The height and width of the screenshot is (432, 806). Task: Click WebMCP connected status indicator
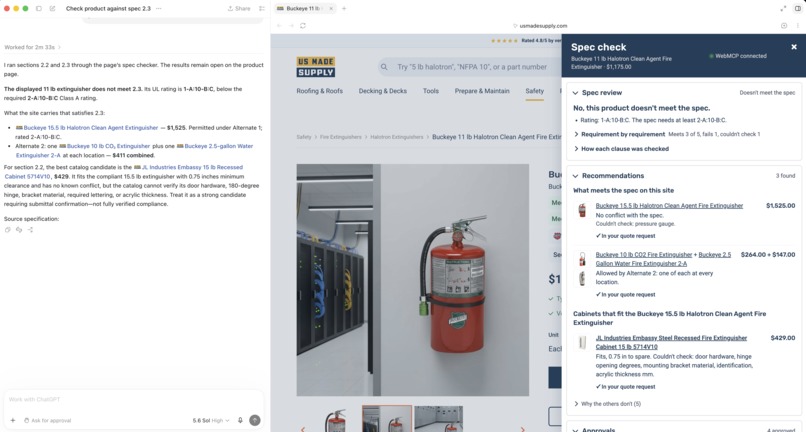tap(738, 56)
